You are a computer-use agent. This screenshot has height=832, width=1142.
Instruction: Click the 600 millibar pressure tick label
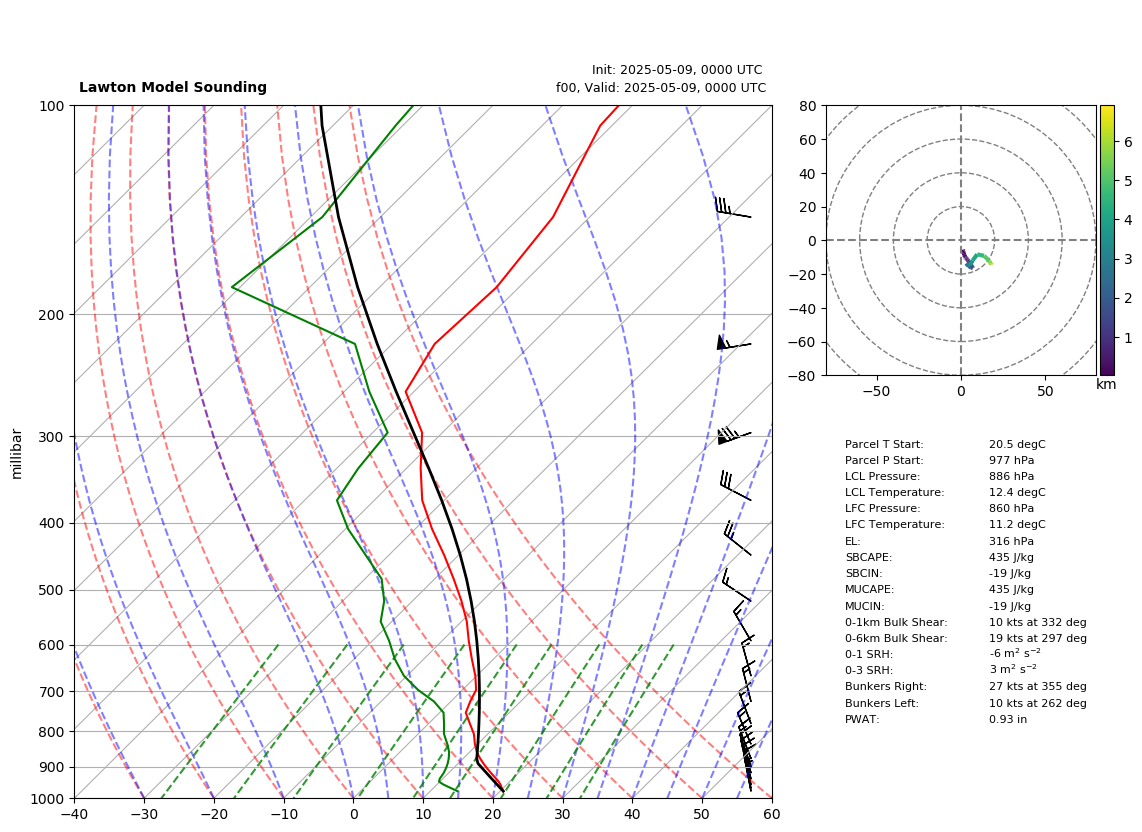click(x=52, y=645)
